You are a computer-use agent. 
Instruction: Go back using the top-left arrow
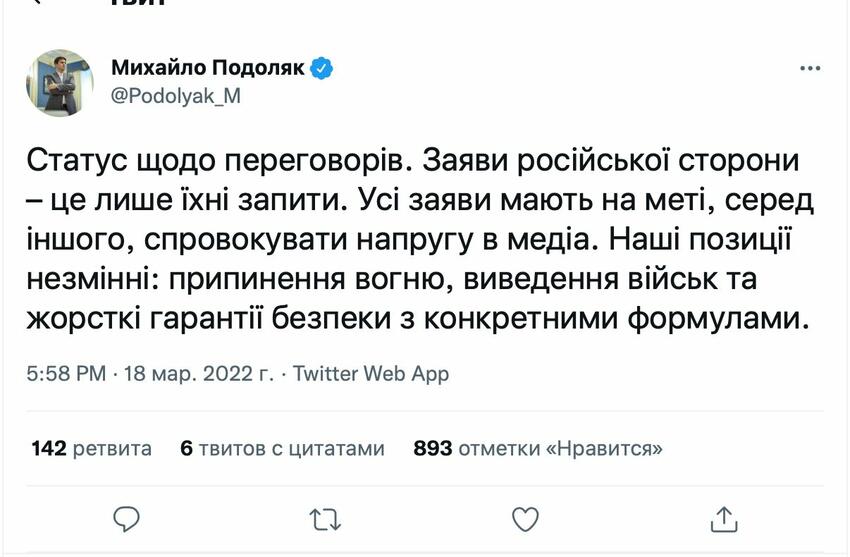(x=38, y=2)
